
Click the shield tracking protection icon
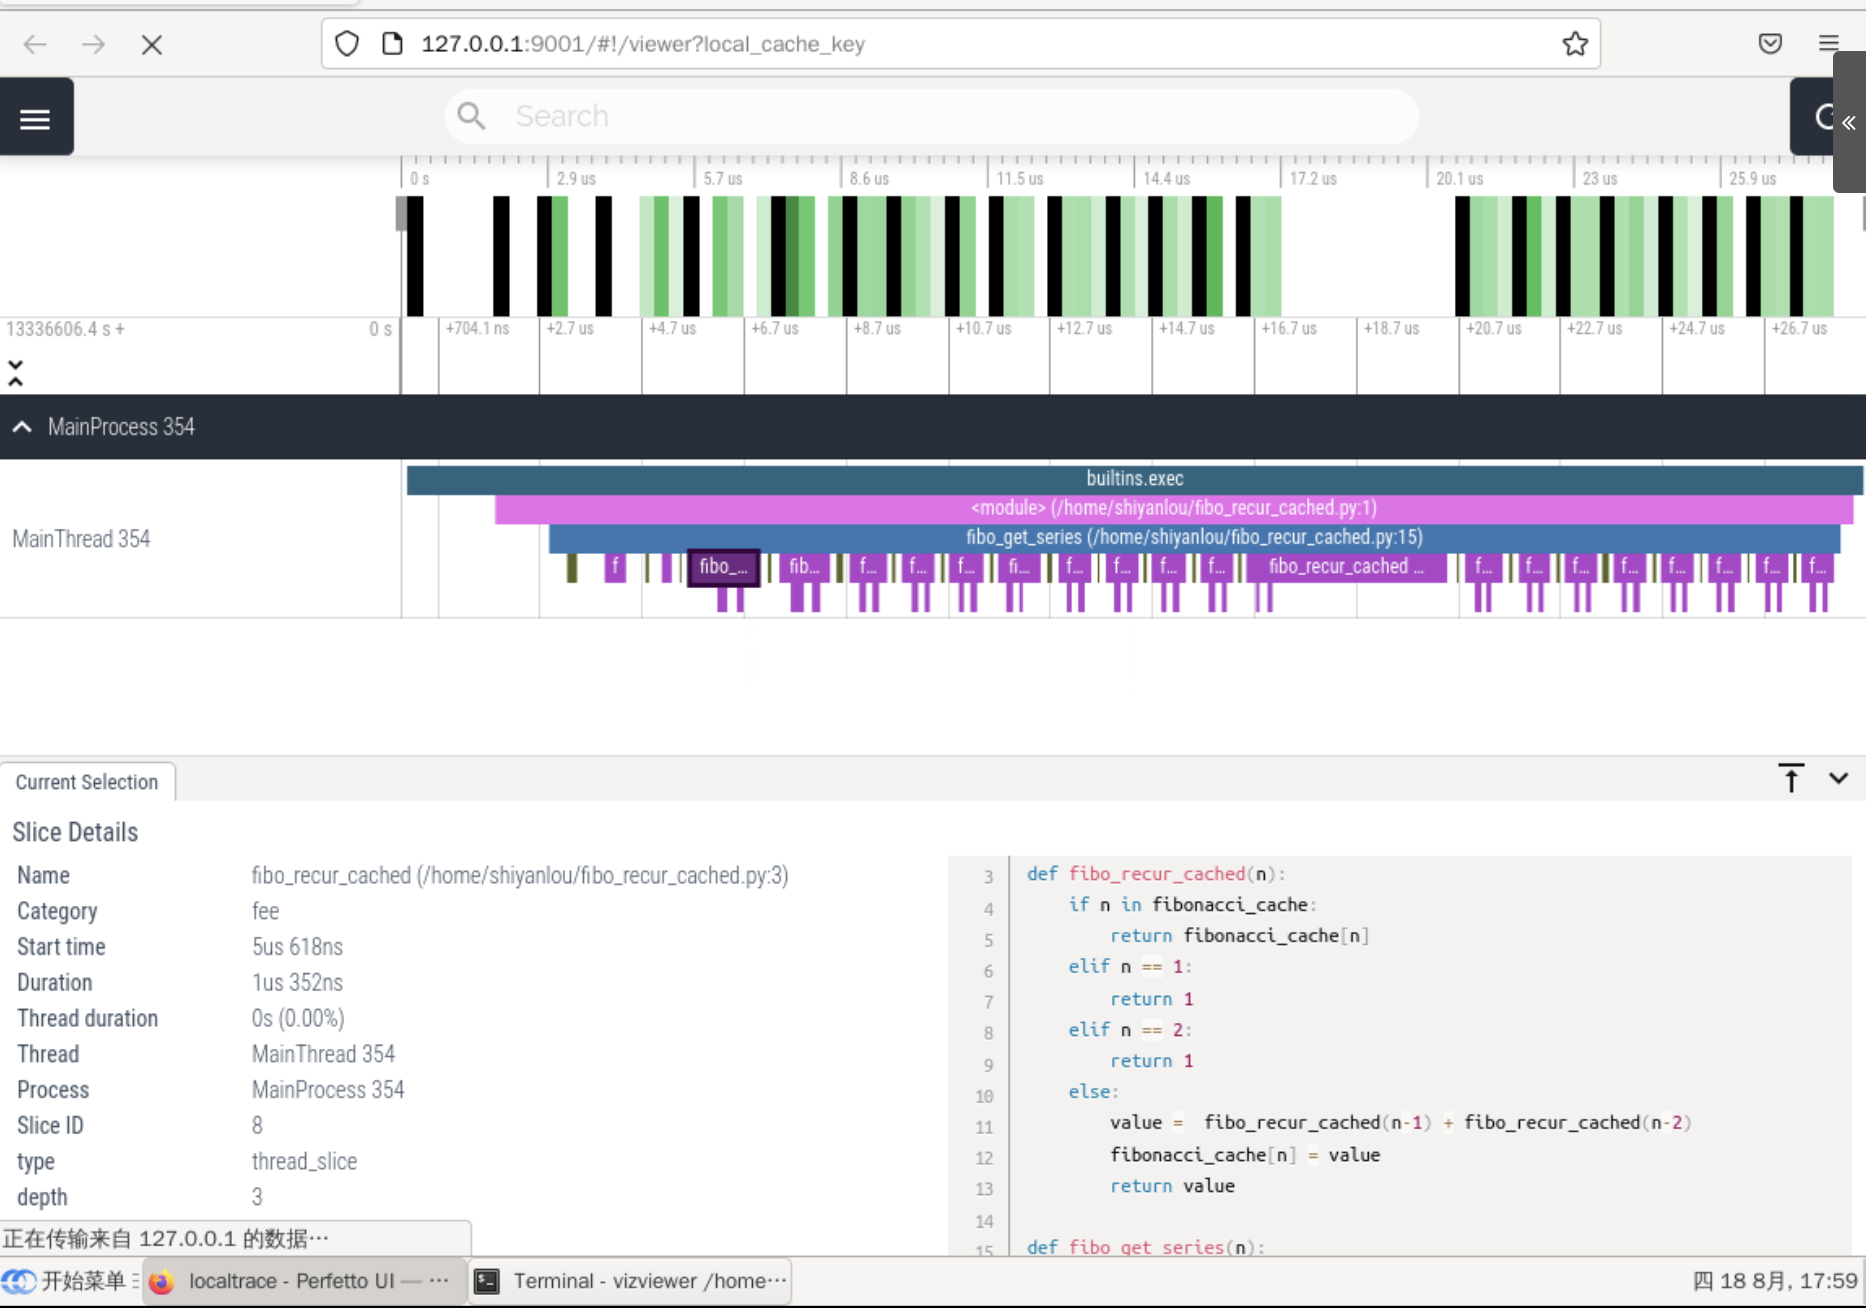pyautogui.click(x=347, y=44)
